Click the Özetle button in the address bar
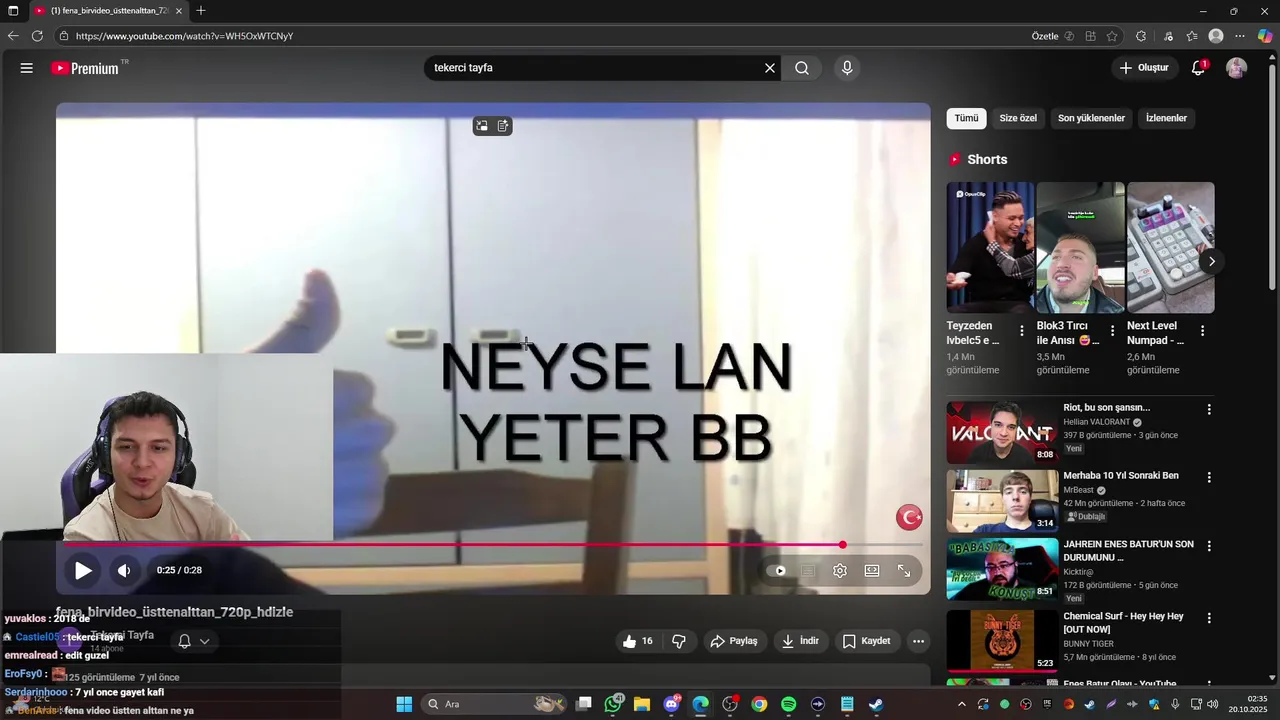Viewport: 1280px width, 720px height. tap(1045, 36)
